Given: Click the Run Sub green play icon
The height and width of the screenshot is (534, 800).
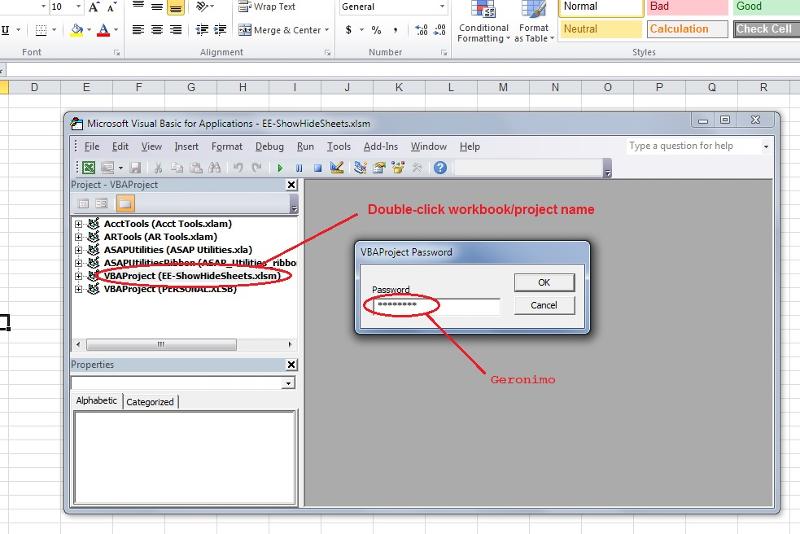Looking at the screenshot, I should pyautogui.click(x=280, y=168).
